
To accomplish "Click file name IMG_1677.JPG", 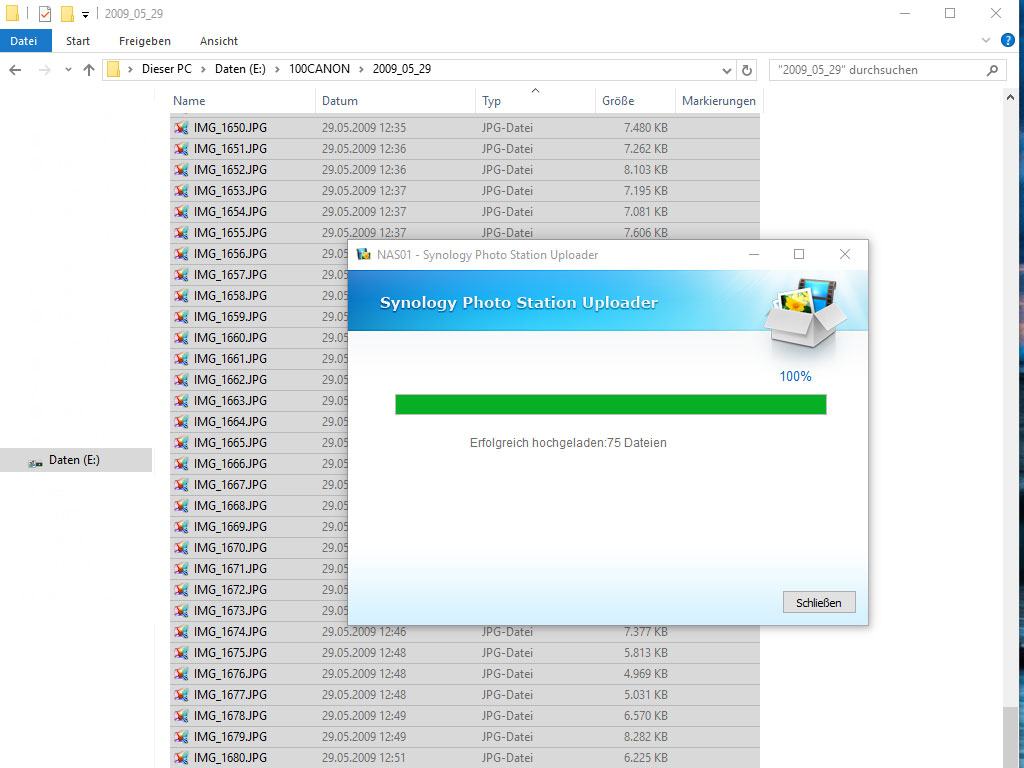I will (x=230, y=694).
